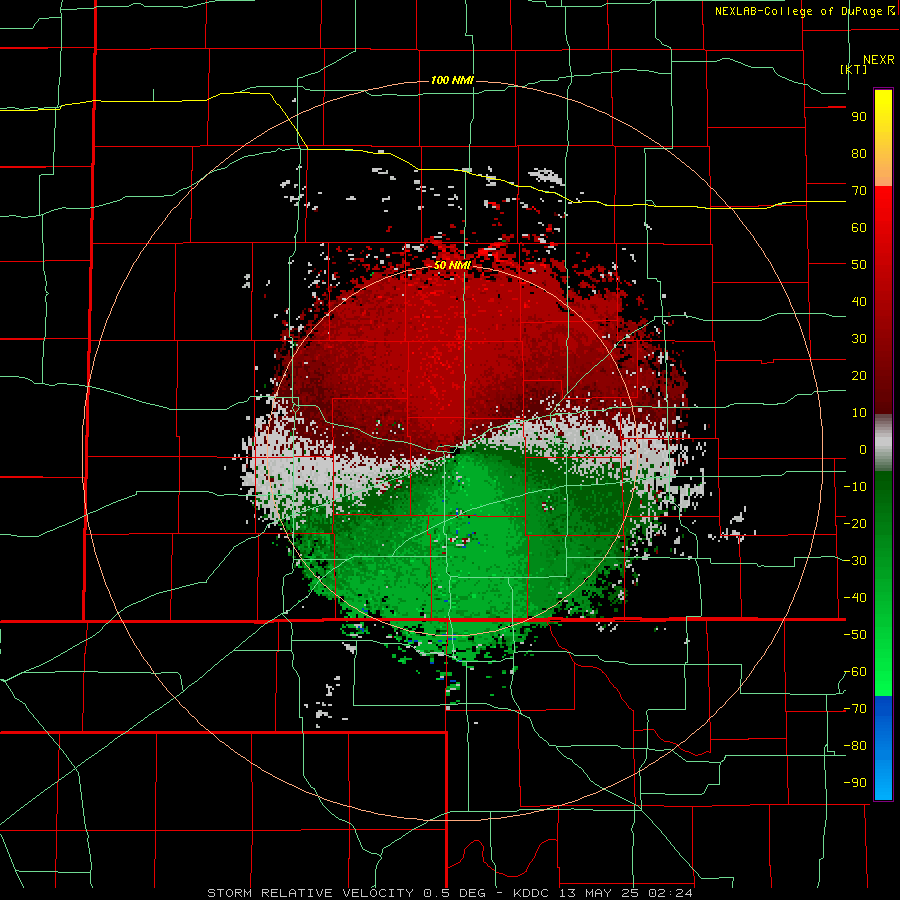Click the NEXR label above the scale
Viewport: 900px width, 900px height.
click(878, 60)
